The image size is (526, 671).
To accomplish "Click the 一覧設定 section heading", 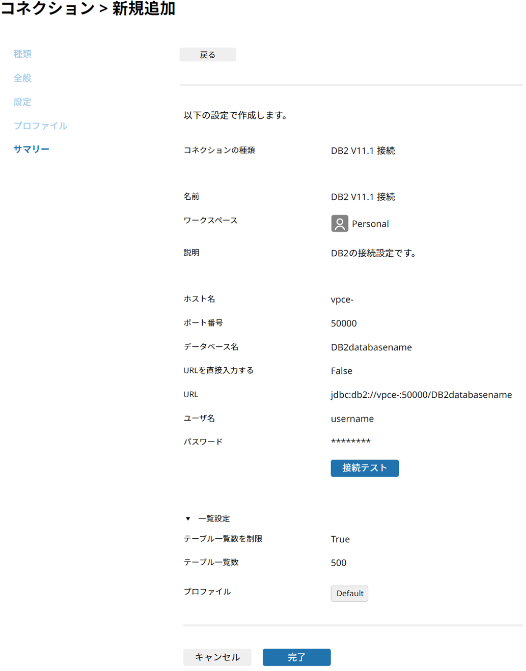I will [214, 519].
